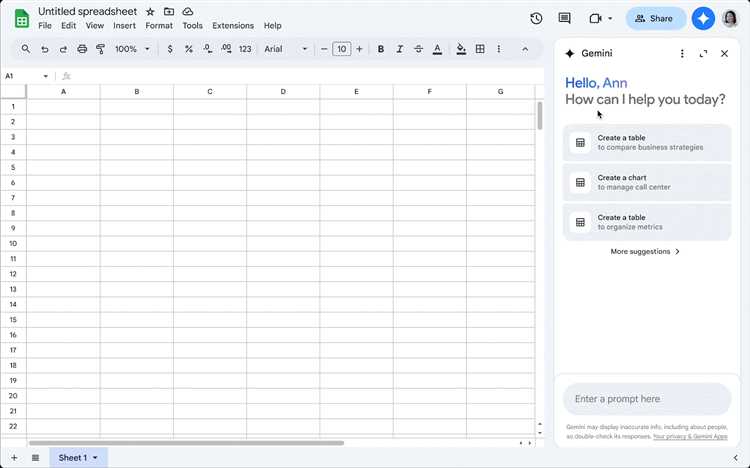The image size is (750, 468).
Task: Star the Untitled spreadsheet
Action: (x=150, y=11)
